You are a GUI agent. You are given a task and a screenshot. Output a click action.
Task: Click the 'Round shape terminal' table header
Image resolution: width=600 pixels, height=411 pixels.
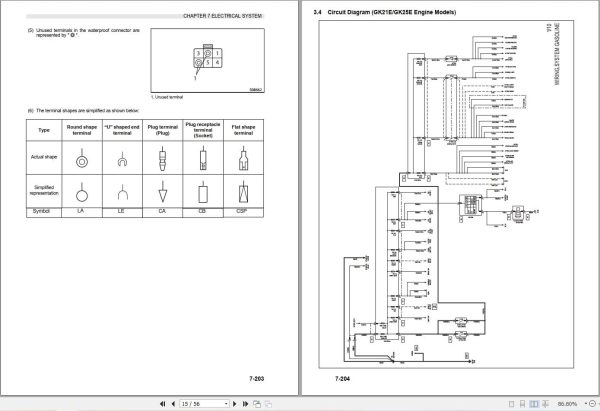(x=82, y=130)
